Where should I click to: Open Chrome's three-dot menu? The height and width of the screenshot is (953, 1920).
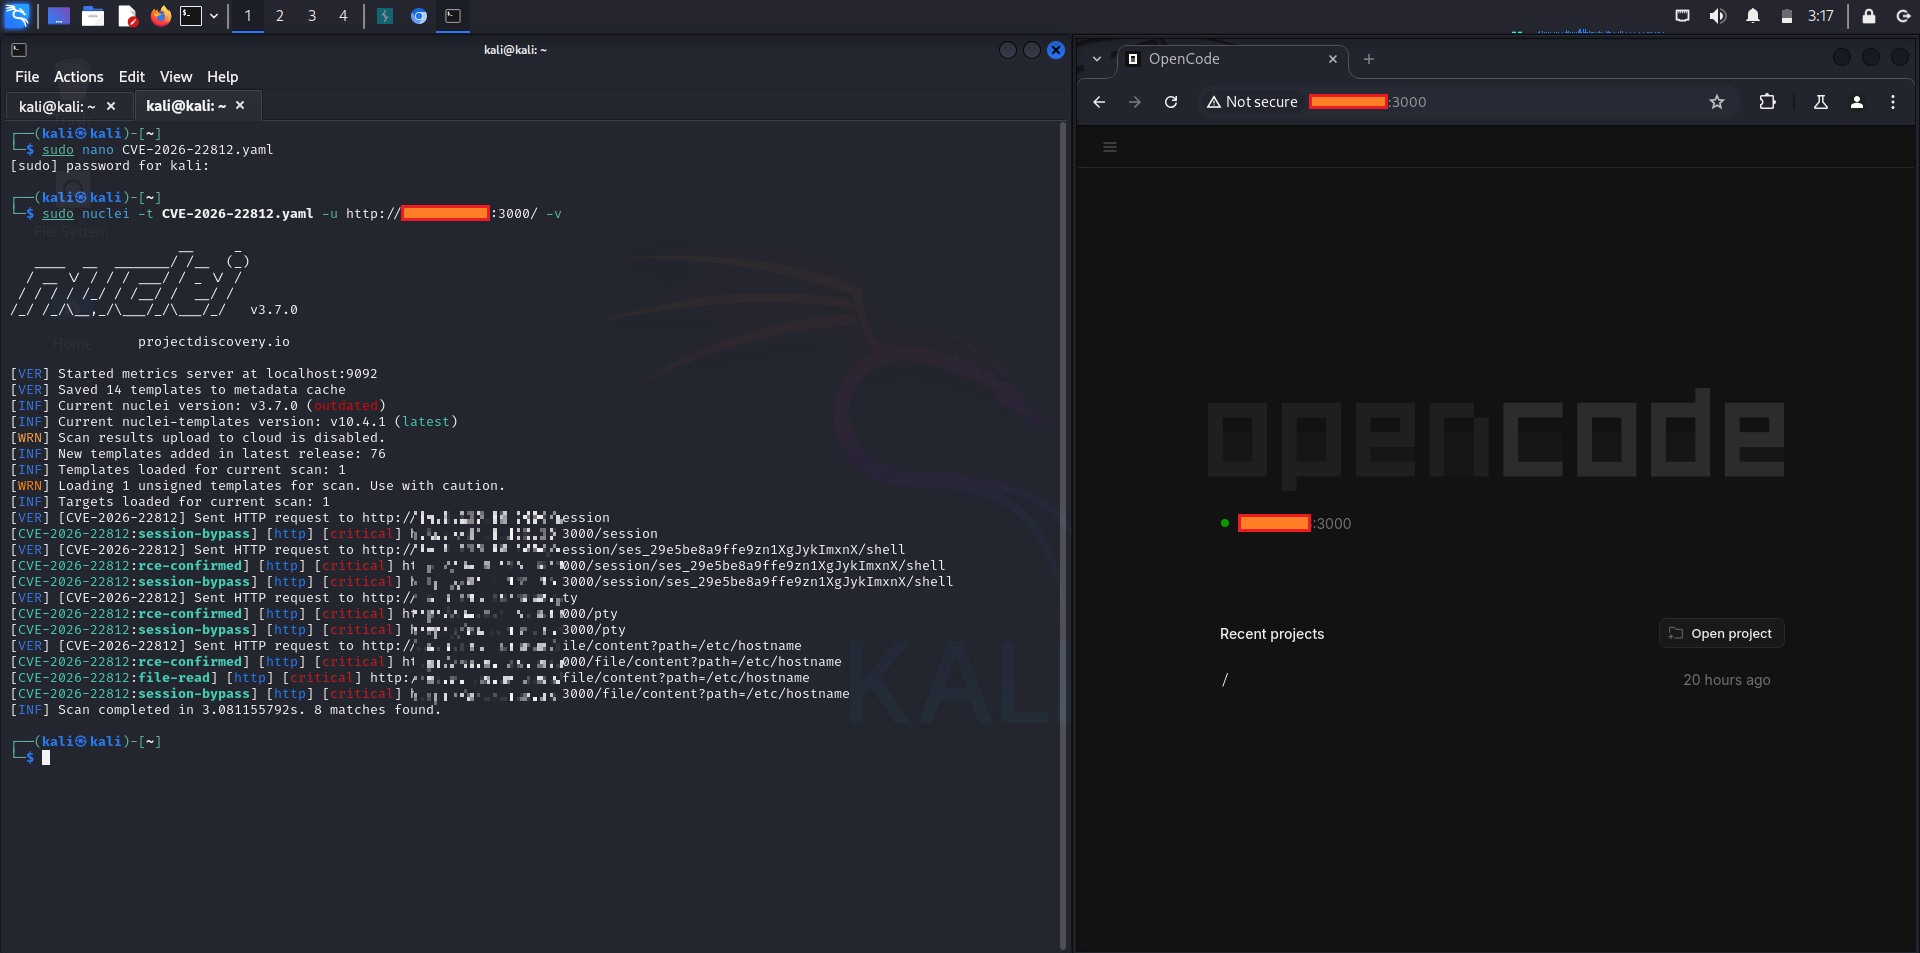pos(1892,102)
